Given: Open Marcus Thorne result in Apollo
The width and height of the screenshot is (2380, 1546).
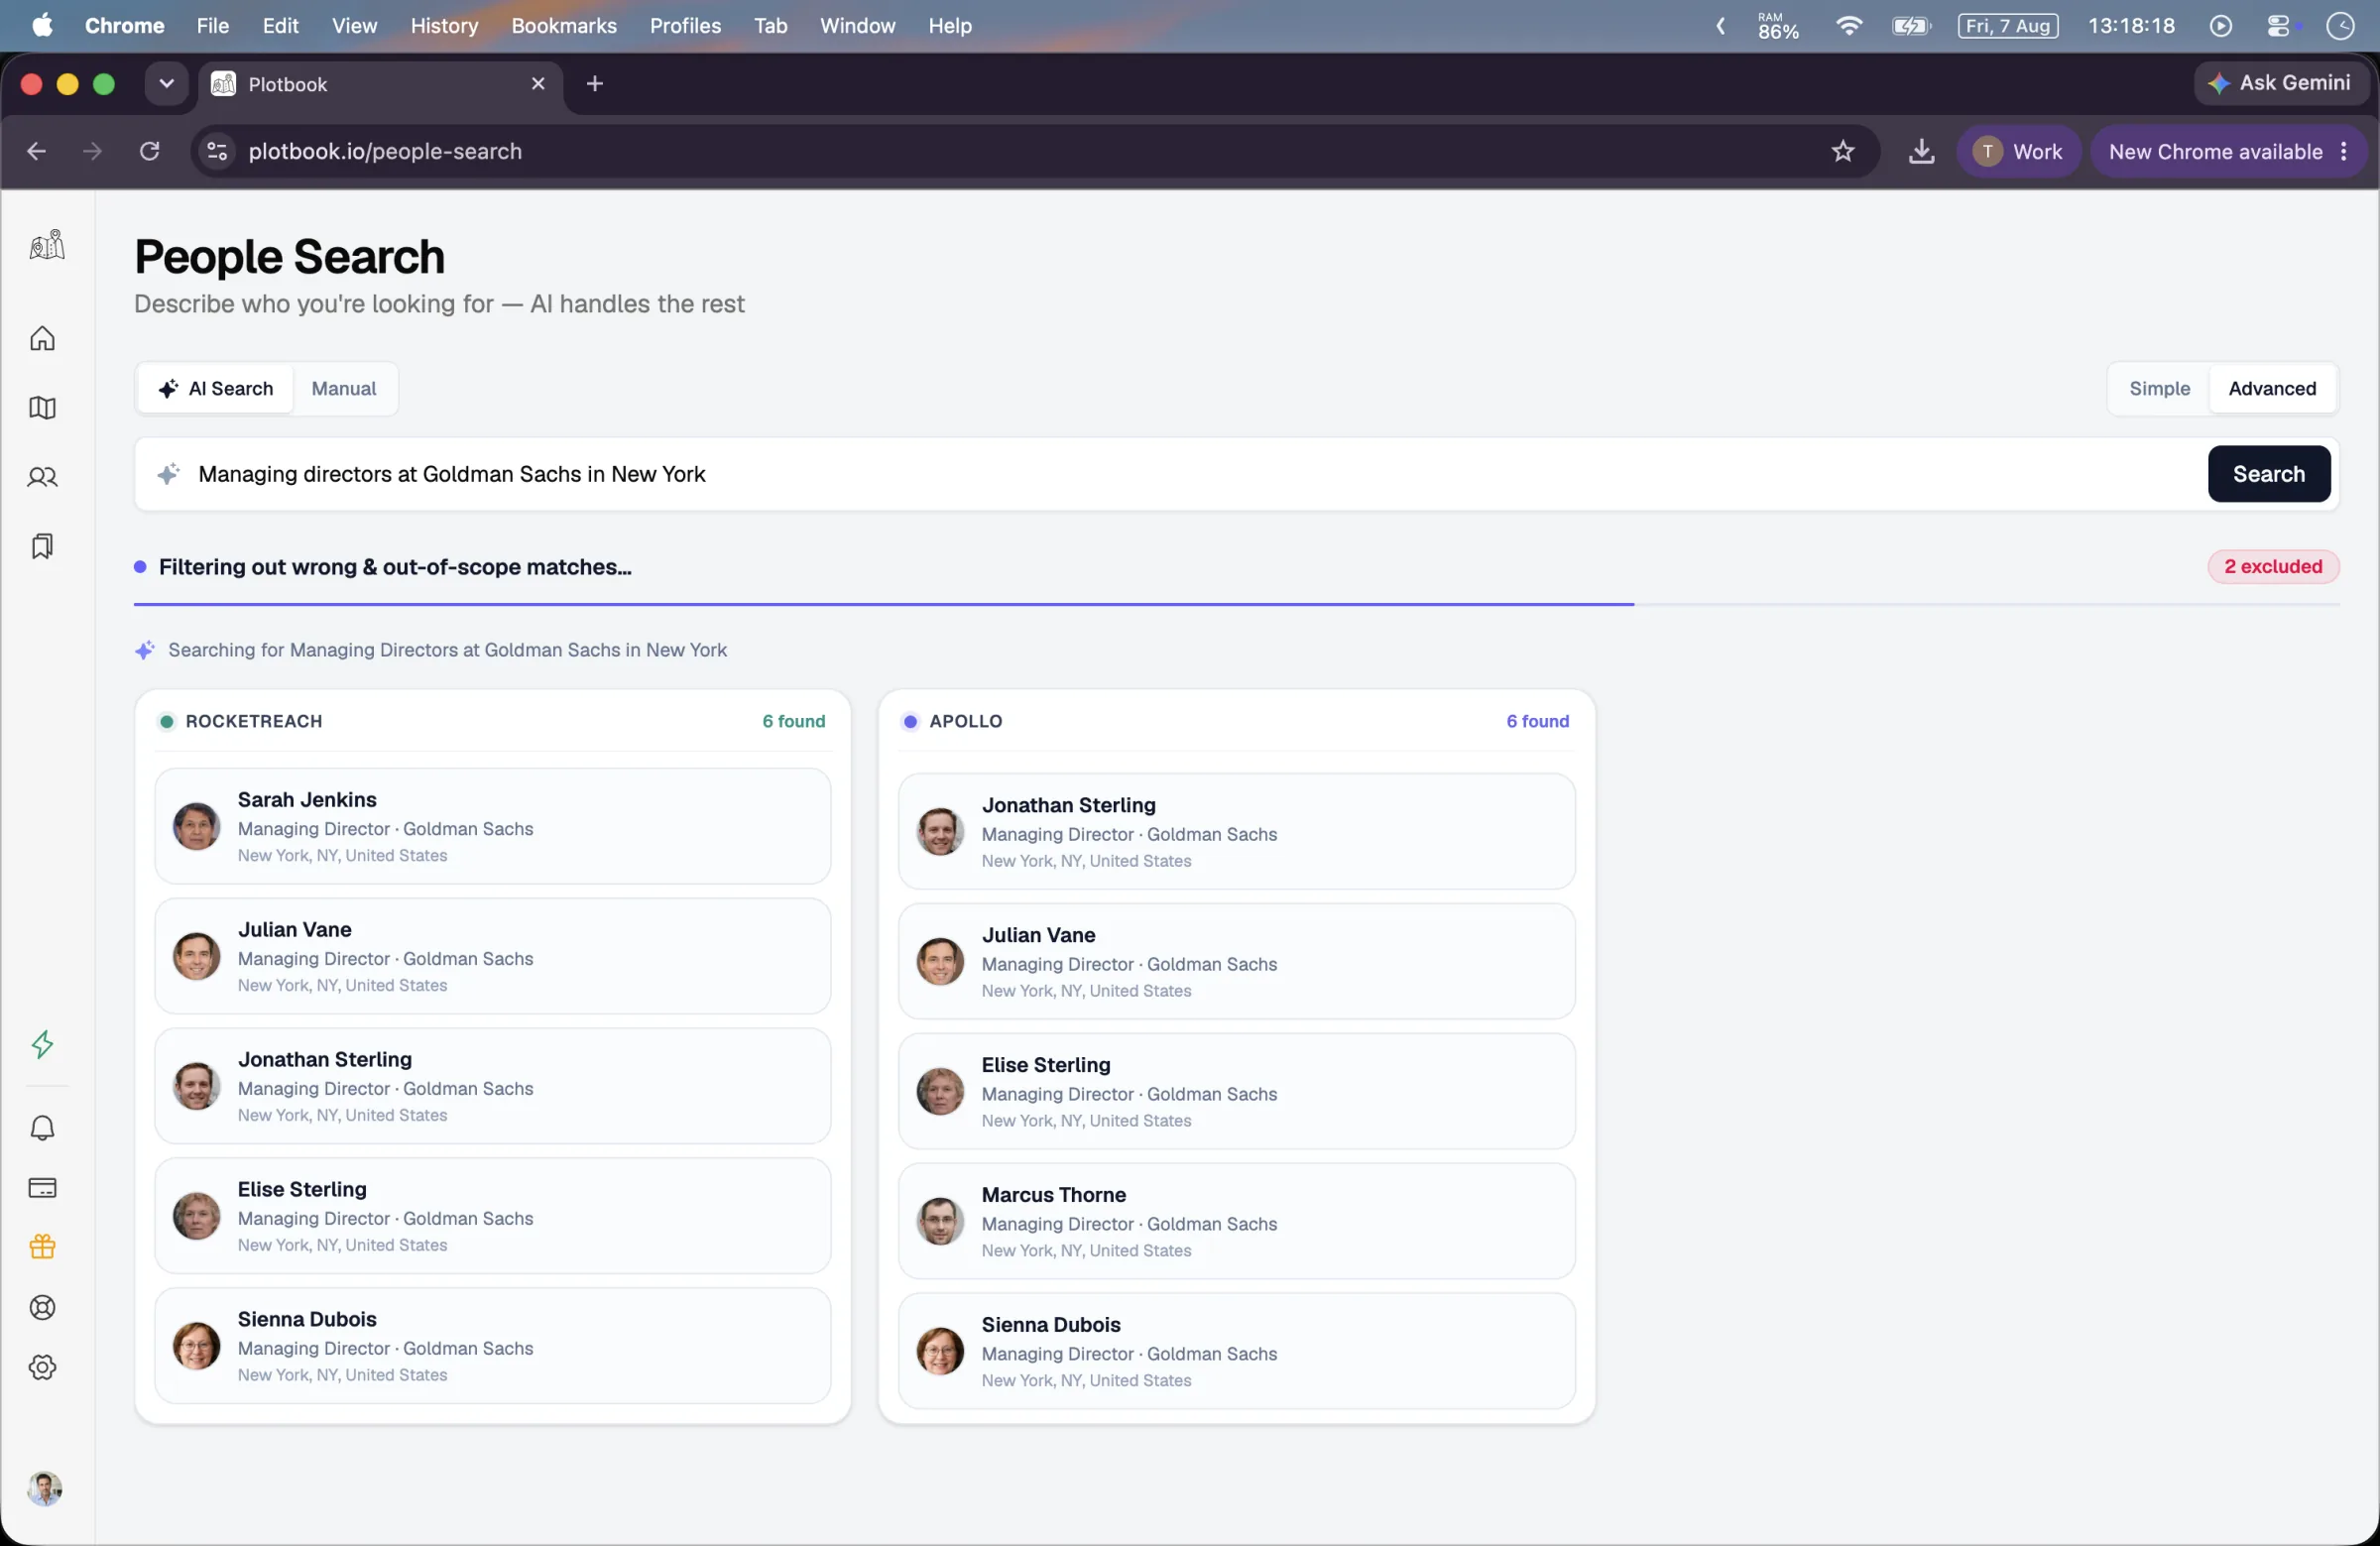Looking at the screenshot, I should [x=1236, y=1221].
